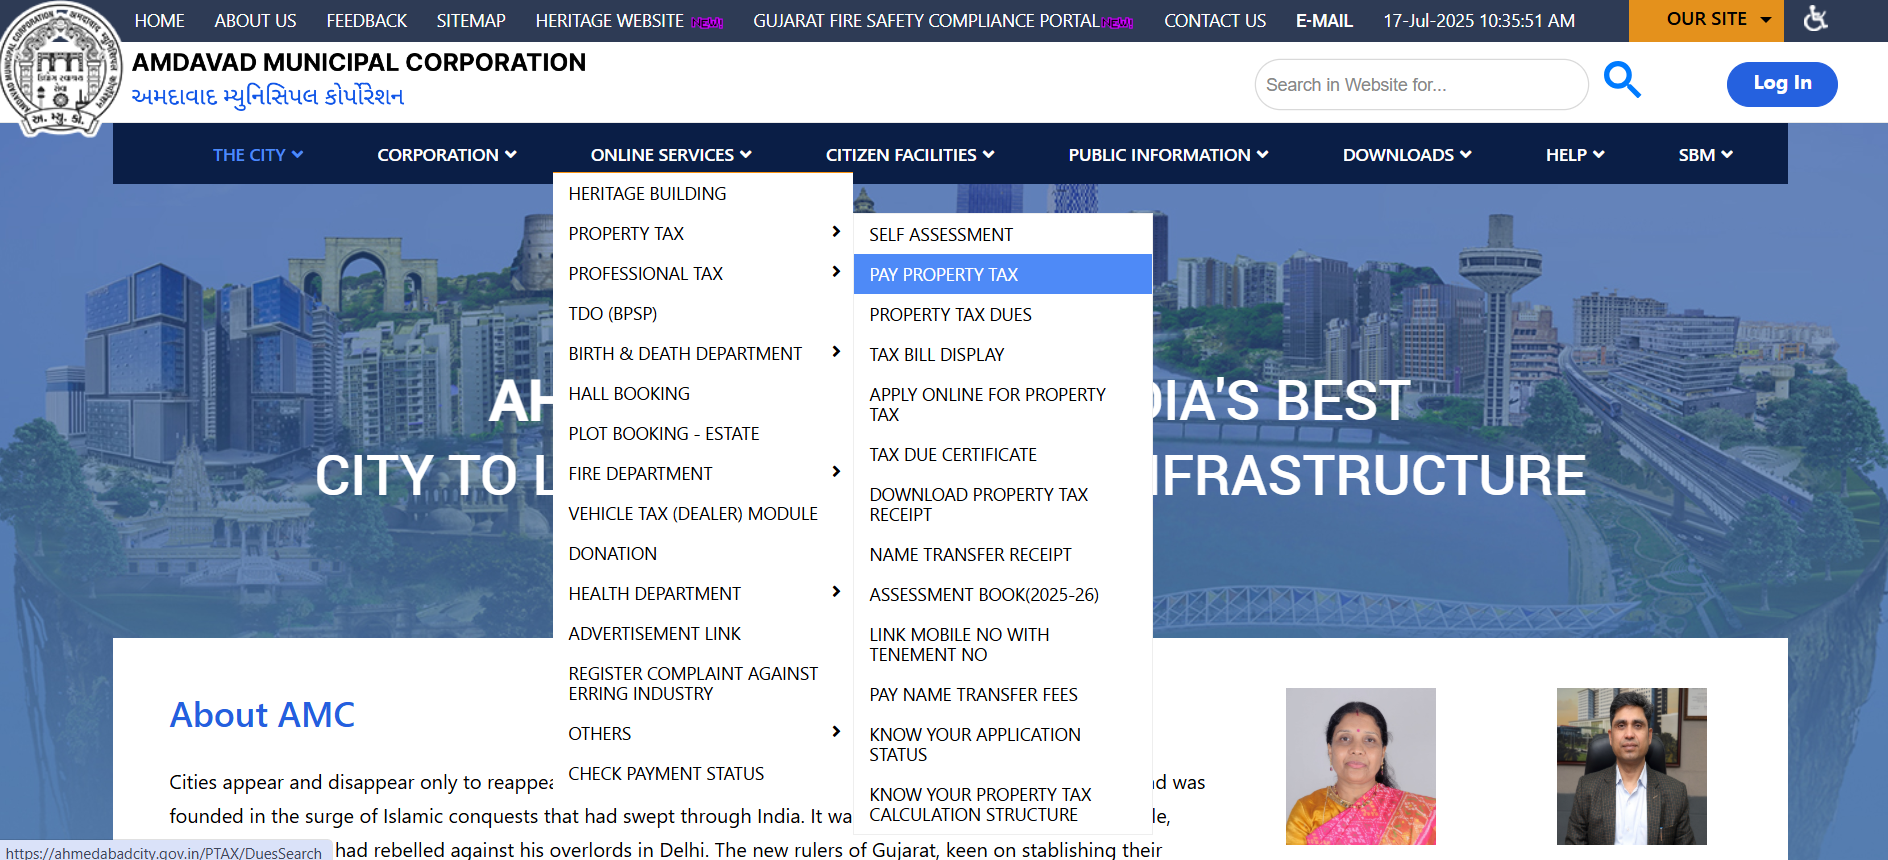
Task: Choose PAY PROPERTY TAX submenu item
Action: pos(1003,274)
